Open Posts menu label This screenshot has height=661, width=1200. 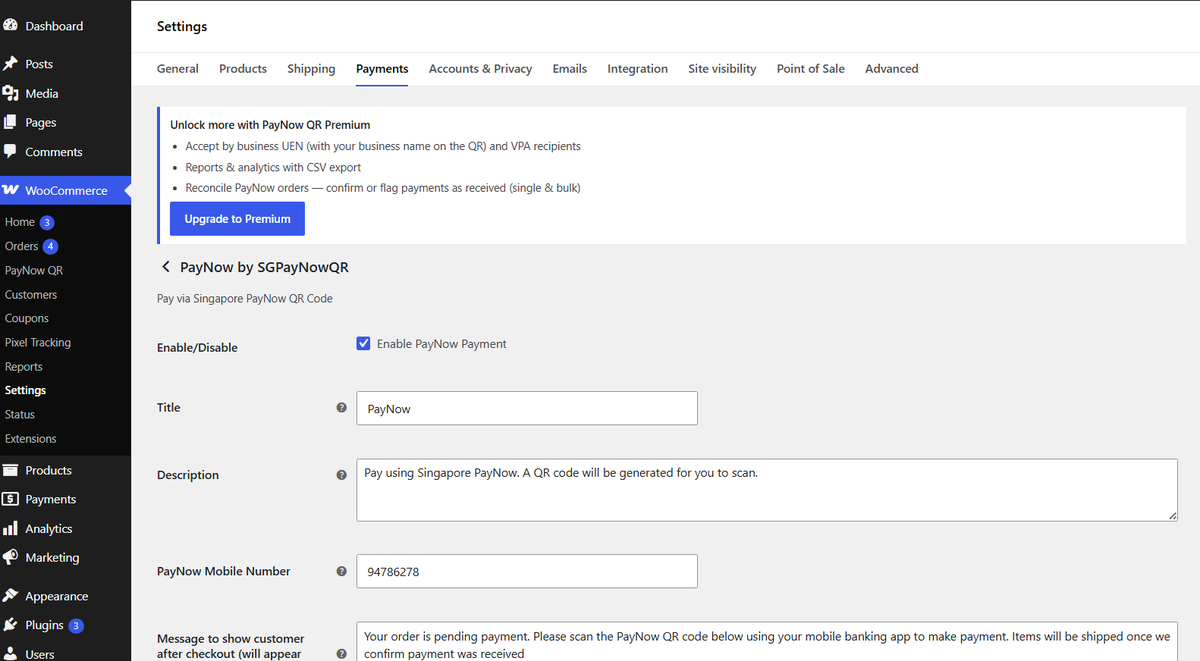(39, 63)
